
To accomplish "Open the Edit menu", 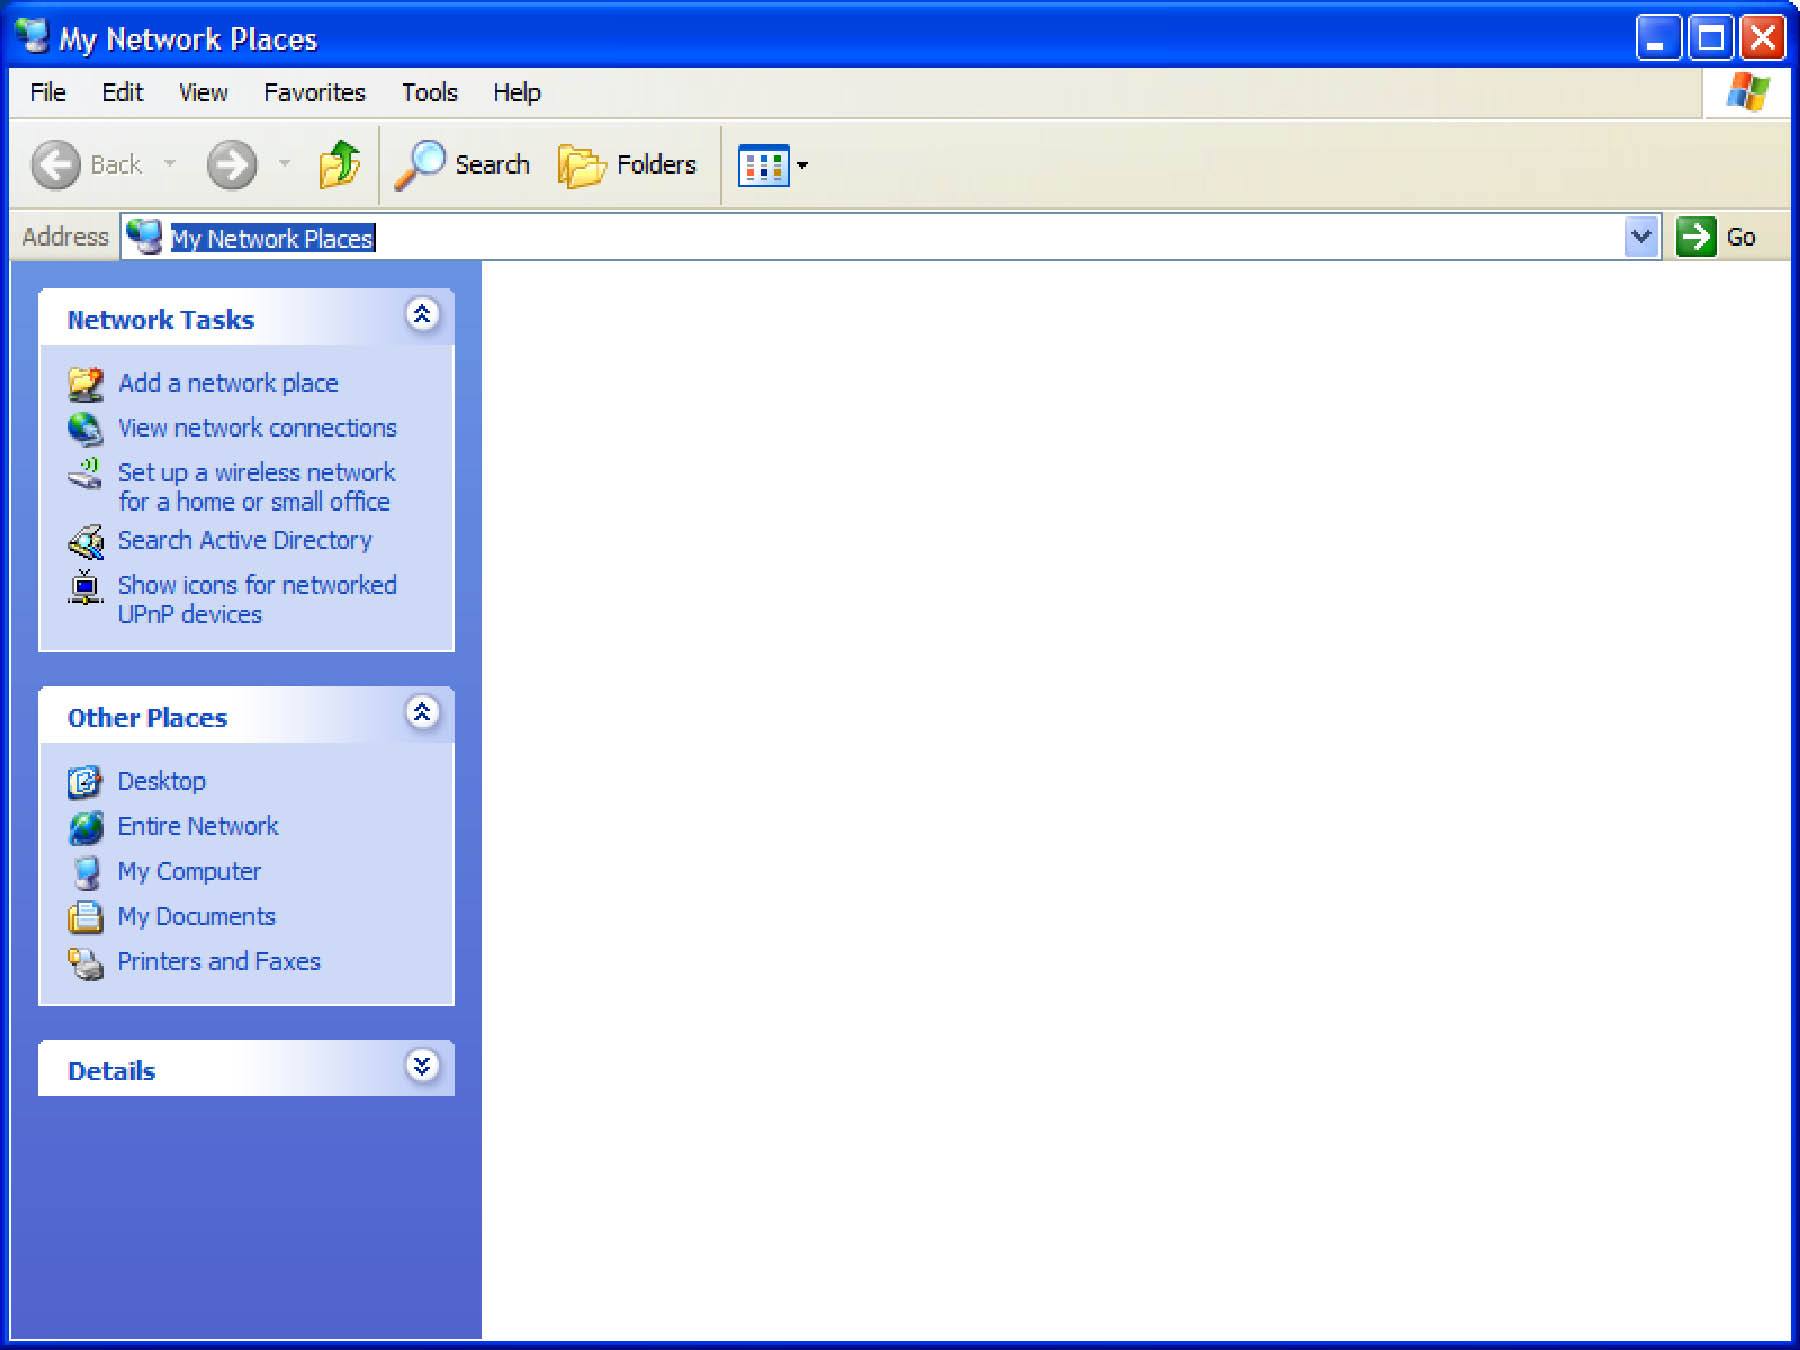I will click(x=123, y=92).
